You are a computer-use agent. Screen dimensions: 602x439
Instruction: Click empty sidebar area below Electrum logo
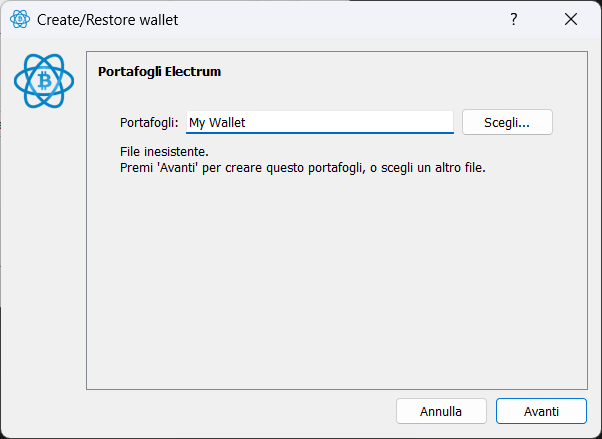(x=43, y=250)
